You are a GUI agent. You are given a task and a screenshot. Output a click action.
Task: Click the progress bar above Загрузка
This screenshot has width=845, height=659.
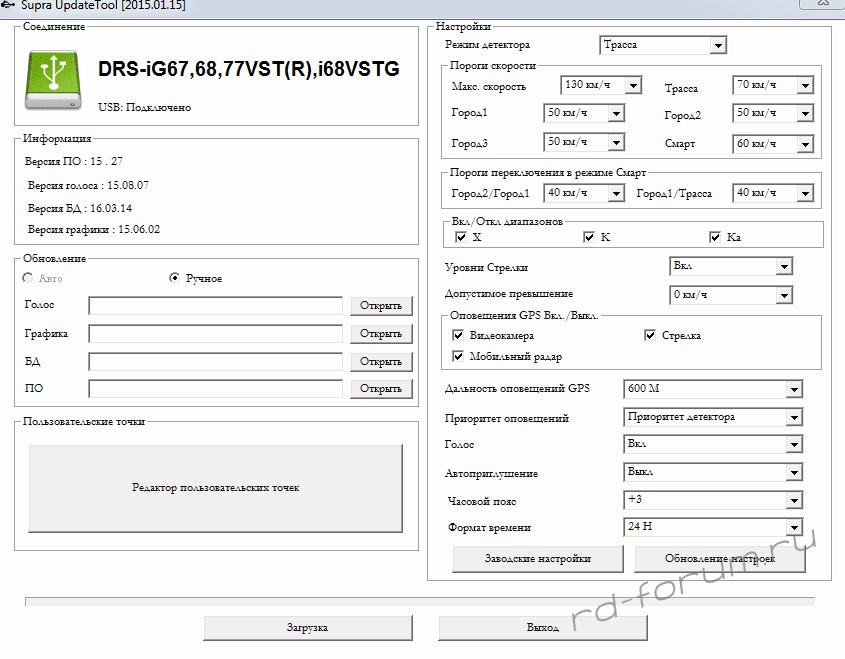pyautogui.click(x=420, y=601)
